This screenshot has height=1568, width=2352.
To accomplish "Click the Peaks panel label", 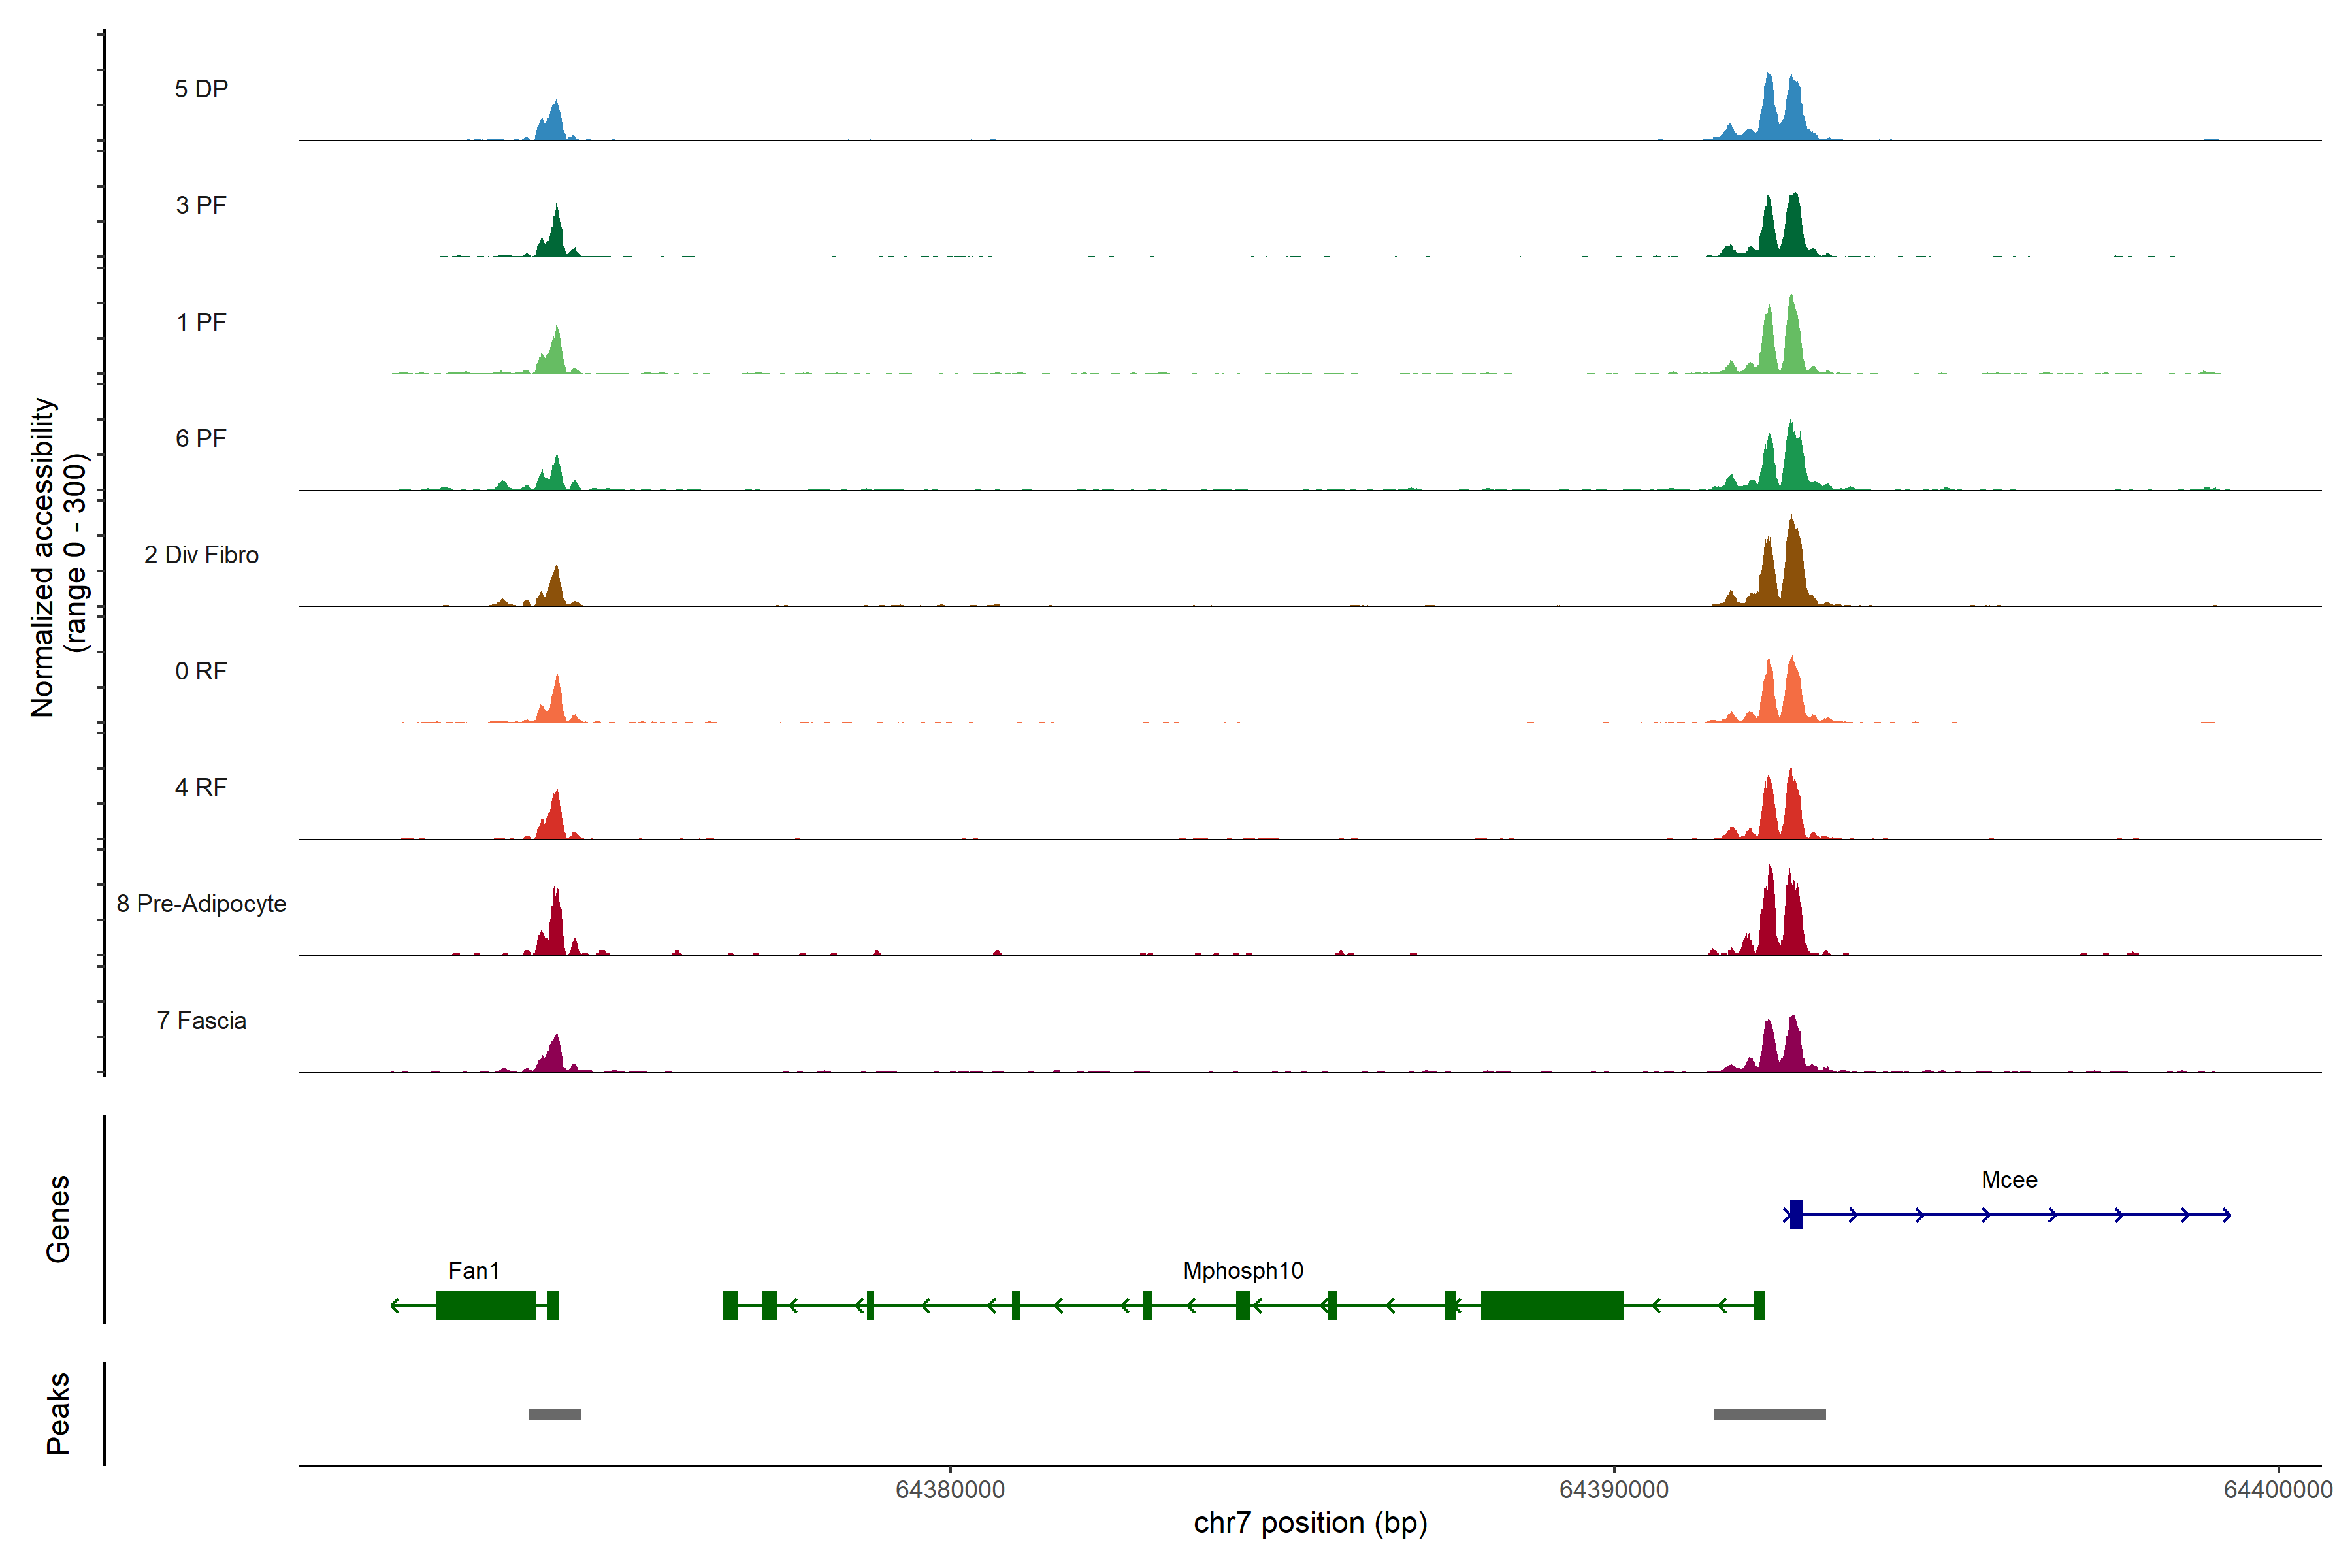I will pyautogui.click(x=58, y=1413).
